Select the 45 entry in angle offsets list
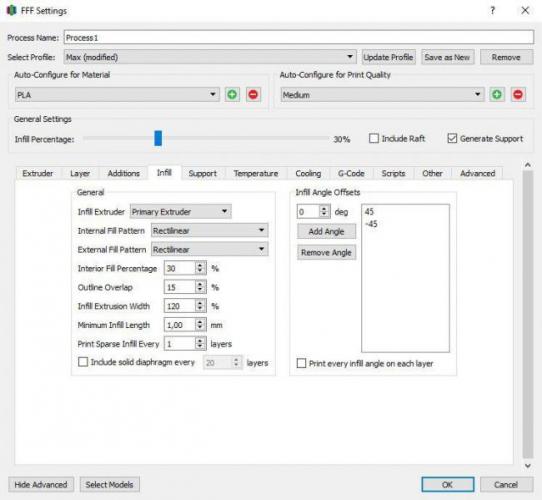Screen dimensions: 542x500 (x=369, y=212)
